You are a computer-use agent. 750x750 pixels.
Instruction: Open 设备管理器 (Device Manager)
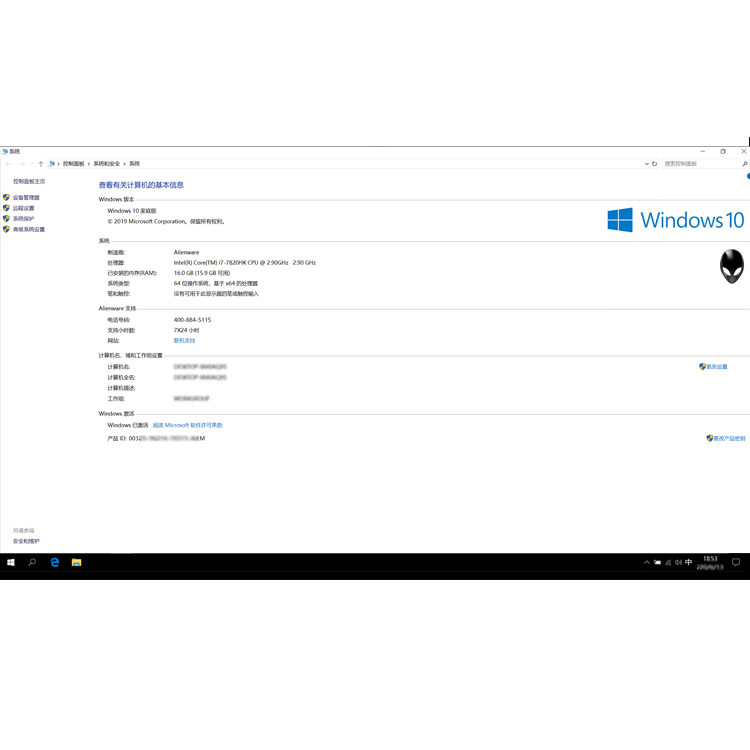point(26,198)
